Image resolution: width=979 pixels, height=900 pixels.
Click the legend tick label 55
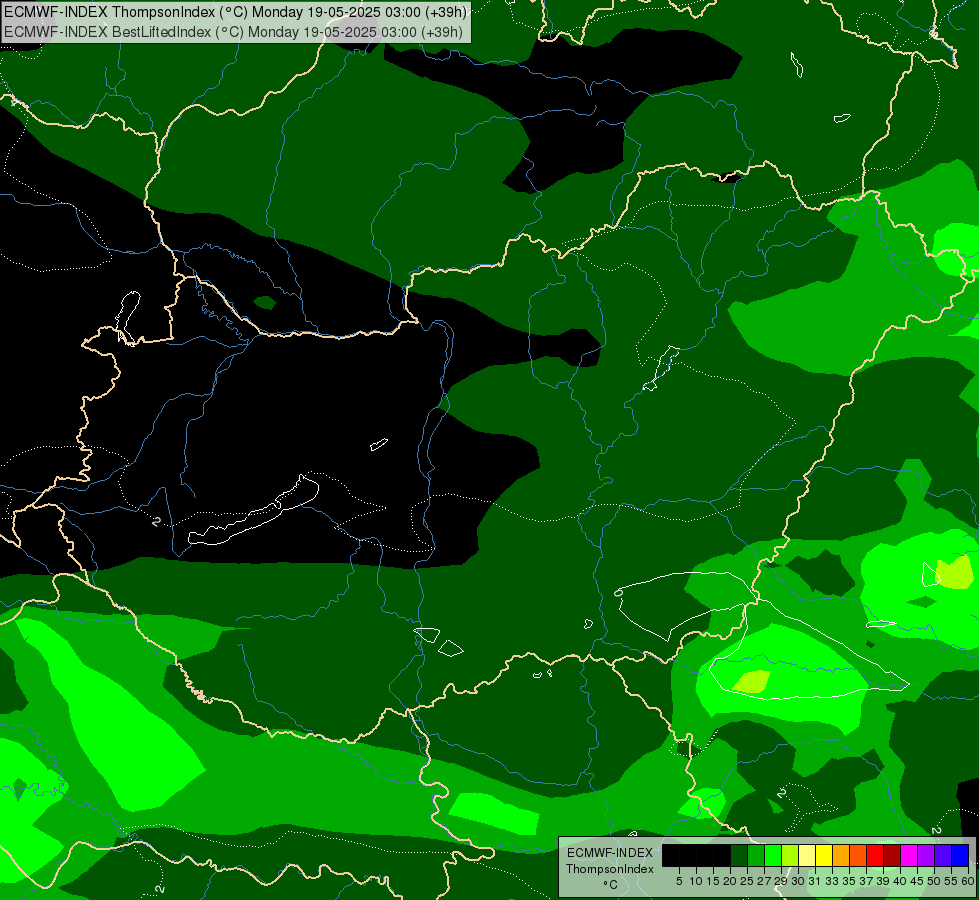tap(952, 881)
